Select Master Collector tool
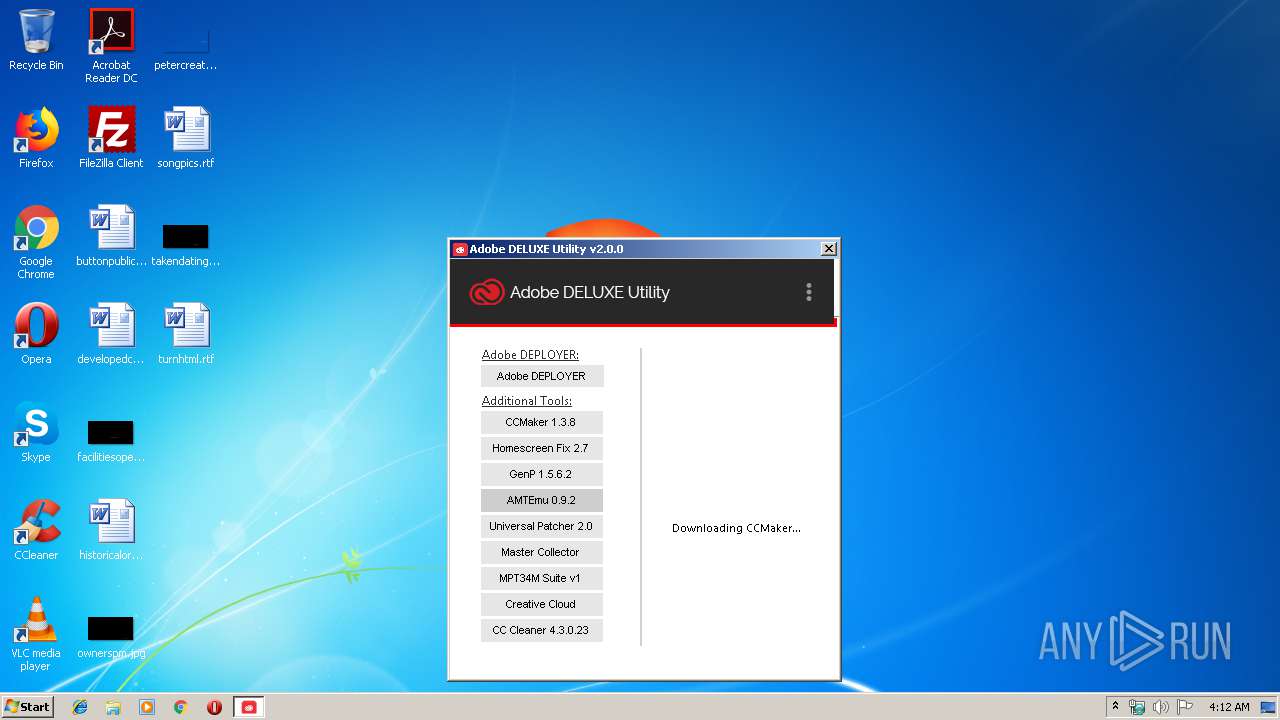Screen dimensions: 1280x720 (542, 552)
